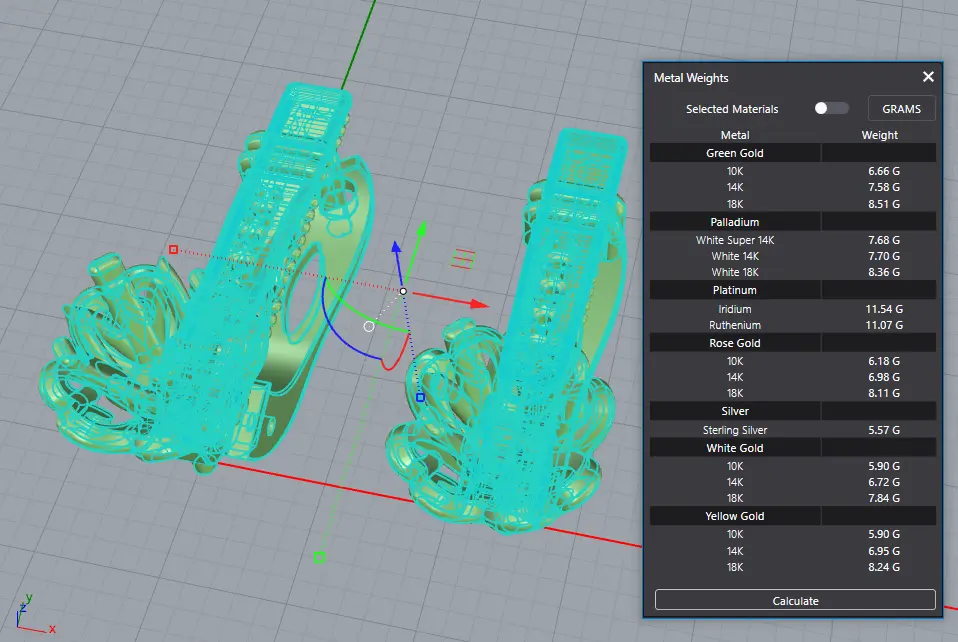Click the 7.68 G weight value
The image size is (958, 642).
click(x=883, y=240)
